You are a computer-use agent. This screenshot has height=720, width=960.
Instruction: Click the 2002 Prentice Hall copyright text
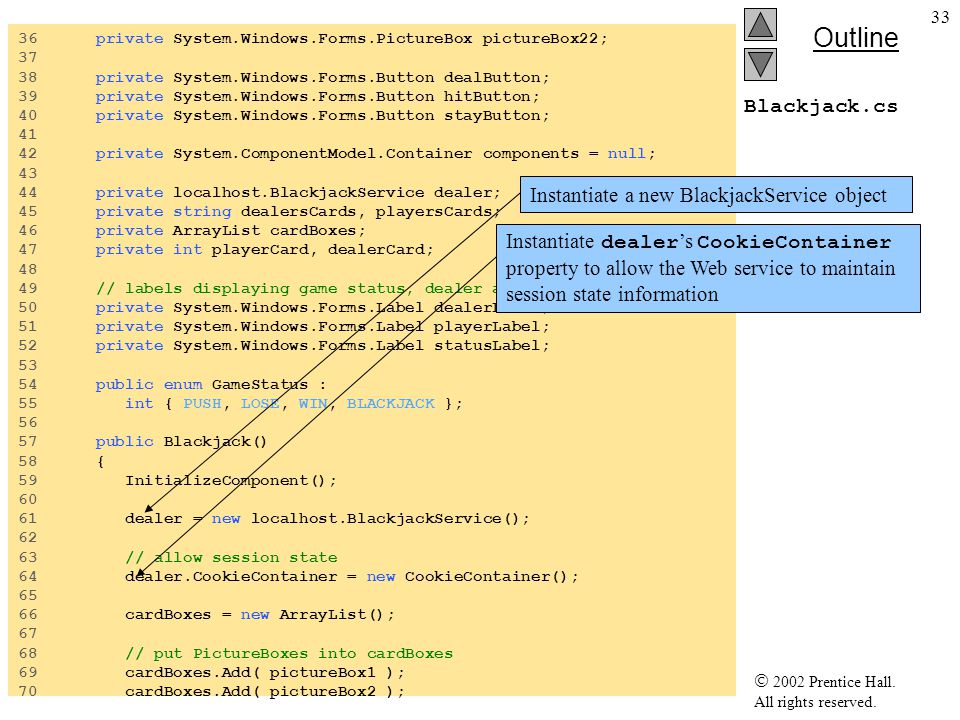825,681
